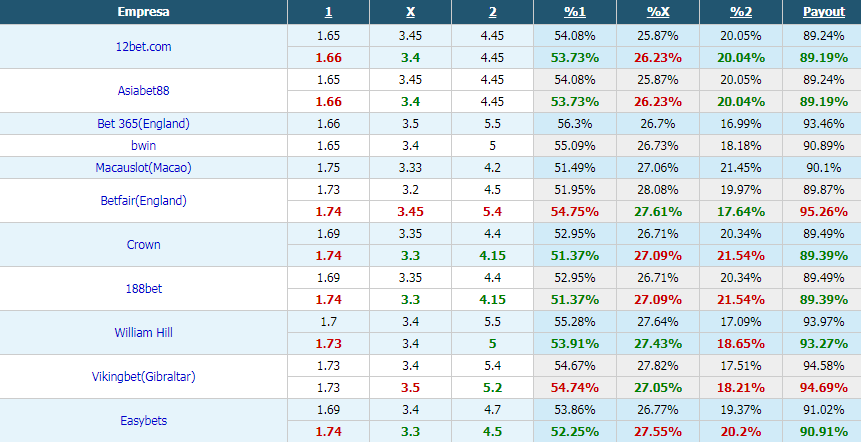The image size is (861, 442).
Task: Open the 12bet.com bookmaker link
Action: (143, 47)
